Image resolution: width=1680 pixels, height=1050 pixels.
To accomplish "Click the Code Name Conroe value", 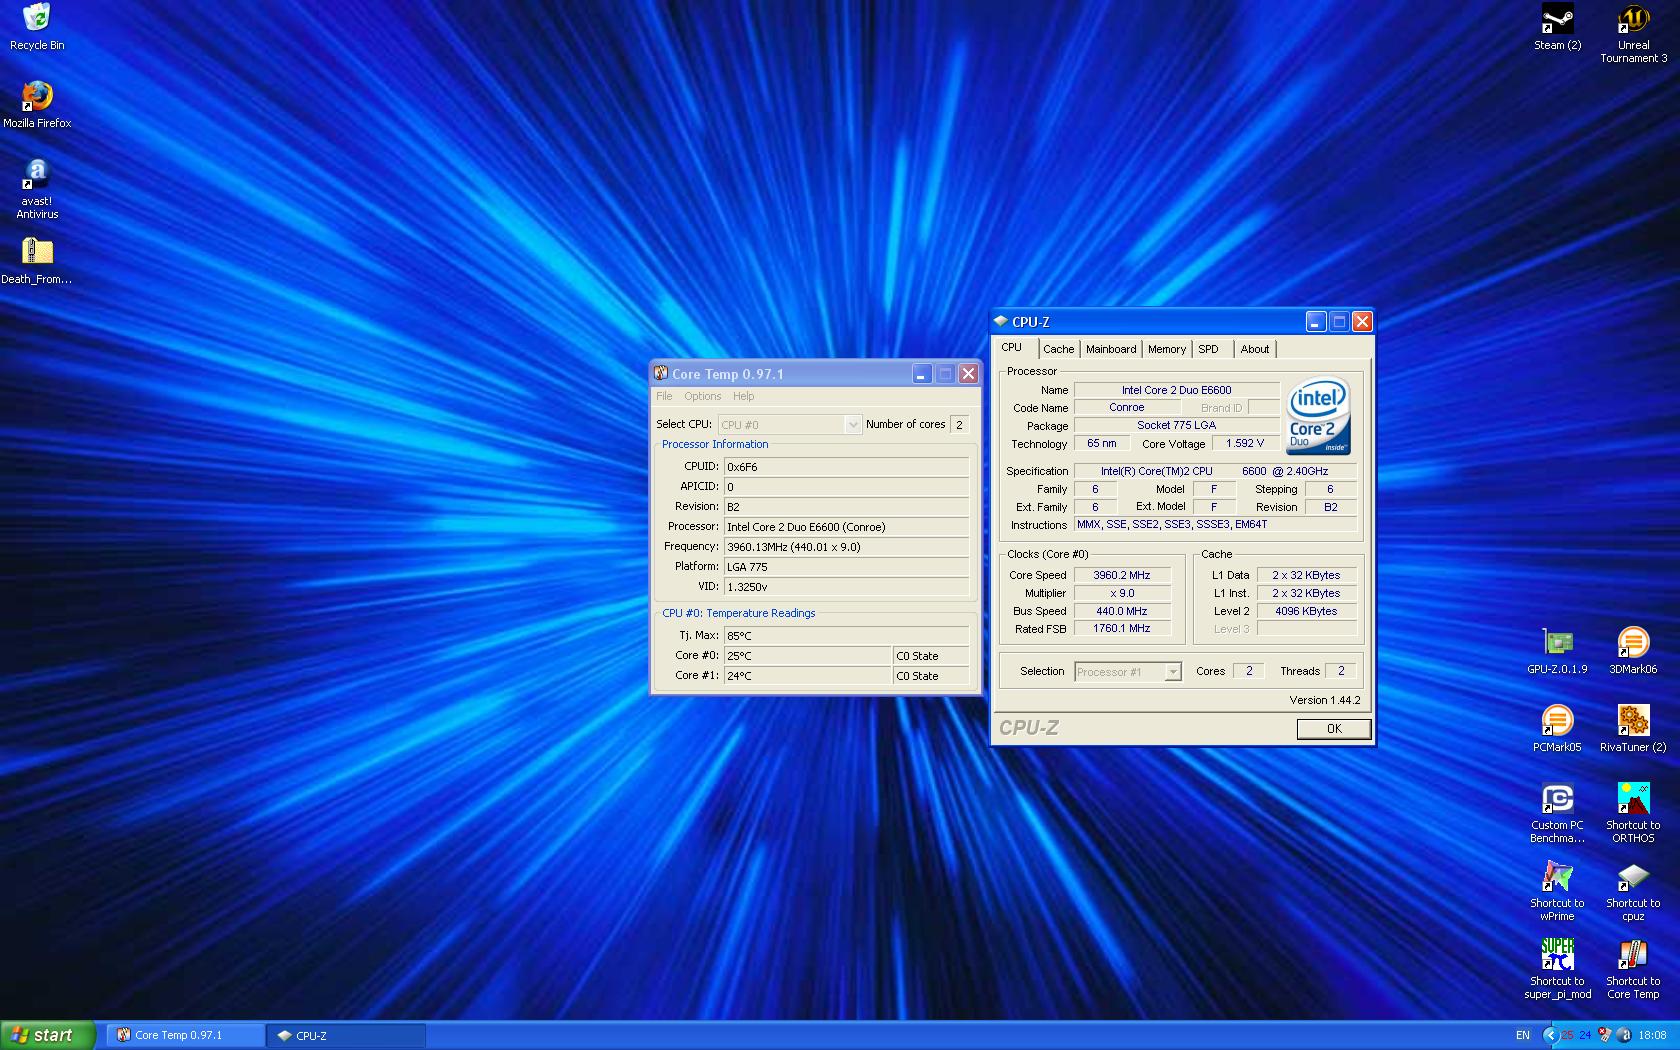I will coord(1127,408).
